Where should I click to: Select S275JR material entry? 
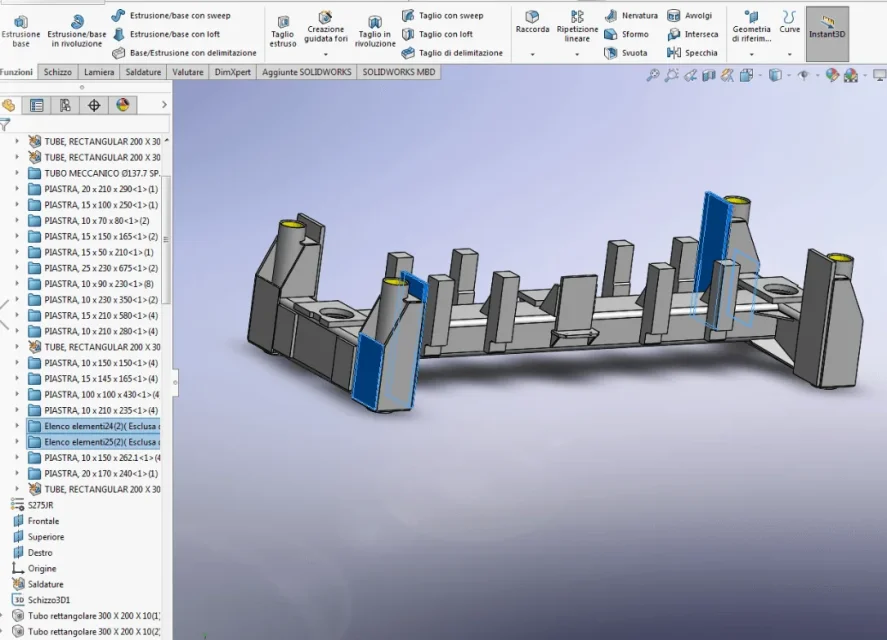click(32, 505)
